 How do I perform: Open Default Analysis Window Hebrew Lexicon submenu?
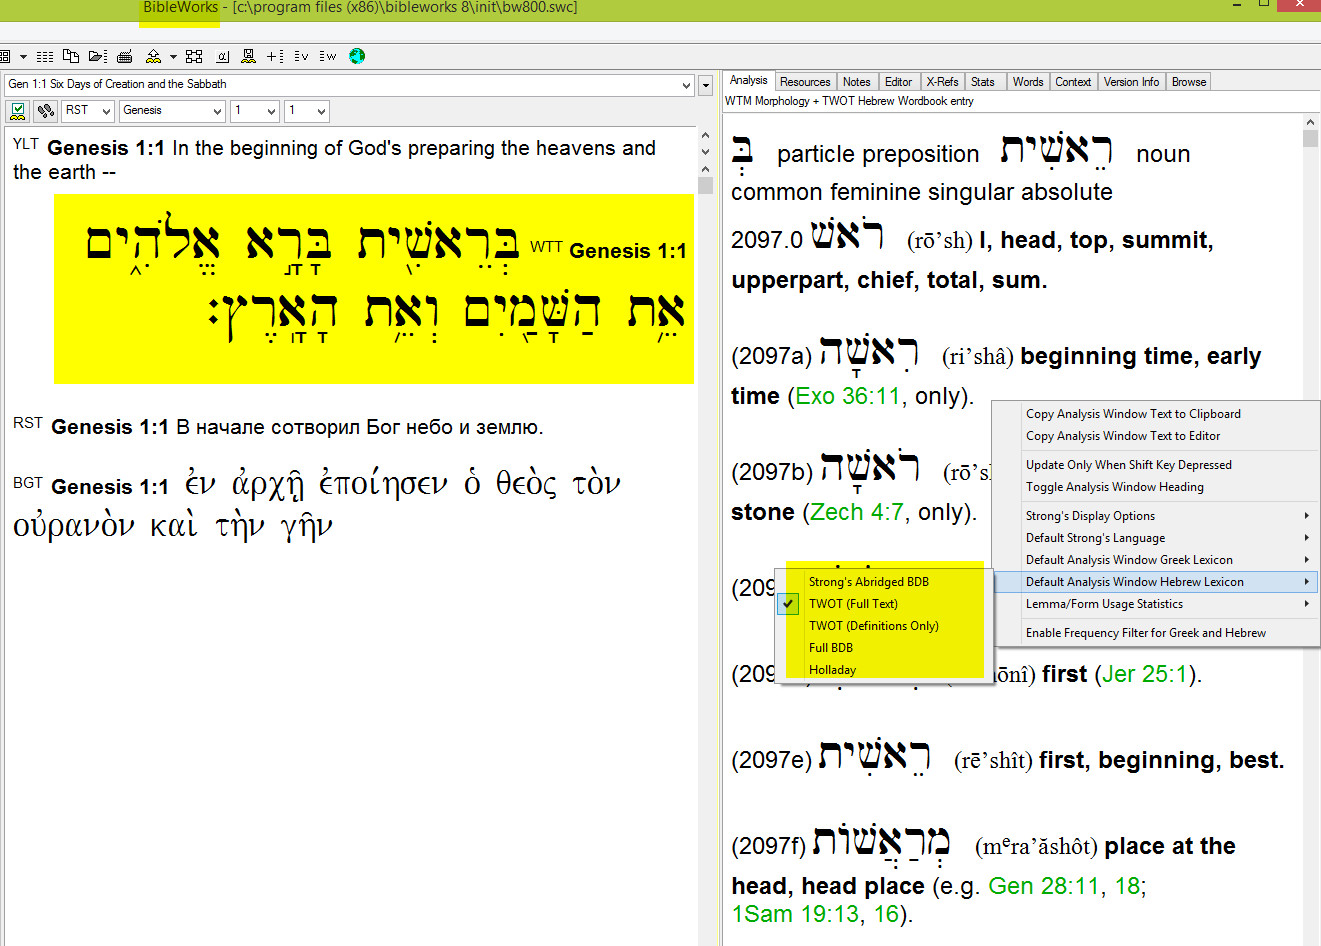pyautogui.click(x=1155, y=582)
